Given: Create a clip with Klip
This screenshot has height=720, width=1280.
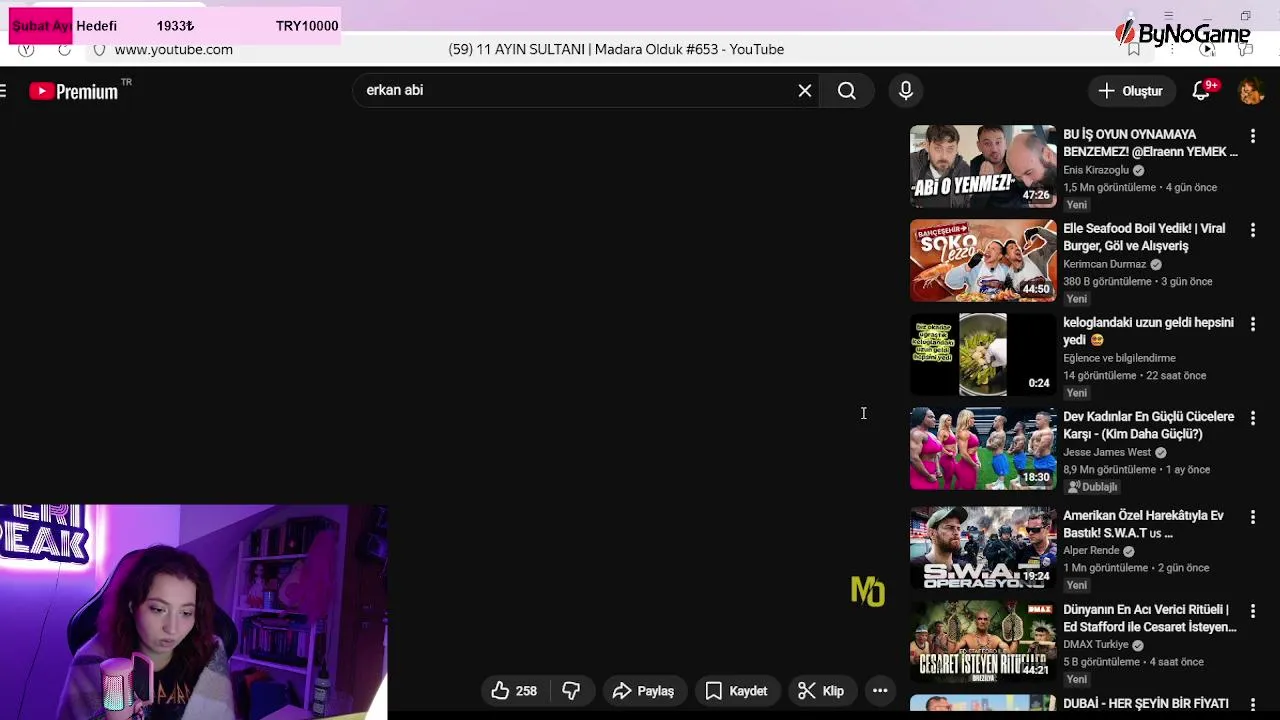Looking at the screenshot, I should 821,691.
